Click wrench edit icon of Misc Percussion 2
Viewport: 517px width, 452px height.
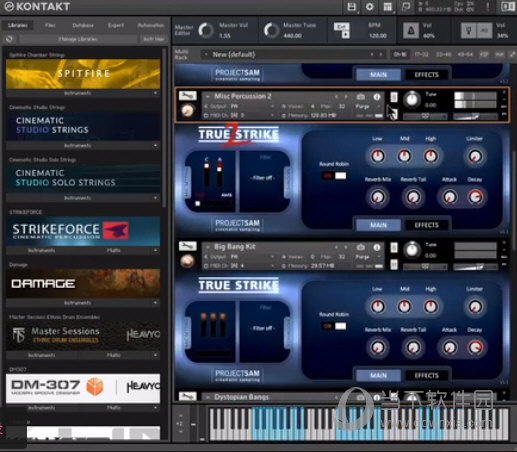187,96
